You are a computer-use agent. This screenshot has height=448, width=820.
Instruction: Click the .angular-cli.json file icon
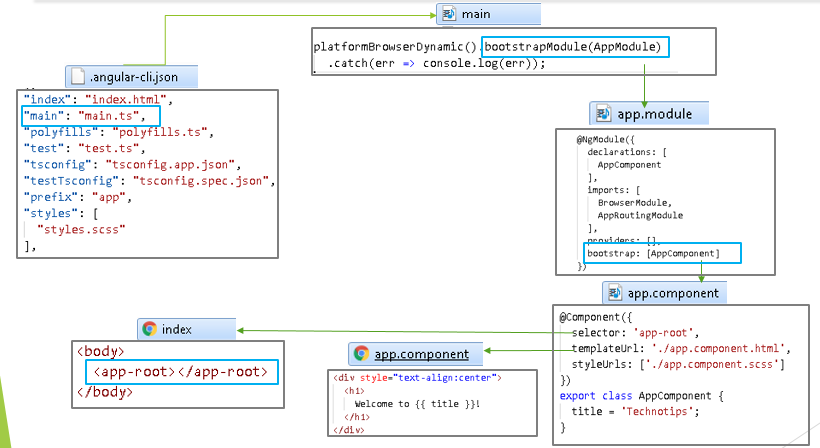point(78,76)
